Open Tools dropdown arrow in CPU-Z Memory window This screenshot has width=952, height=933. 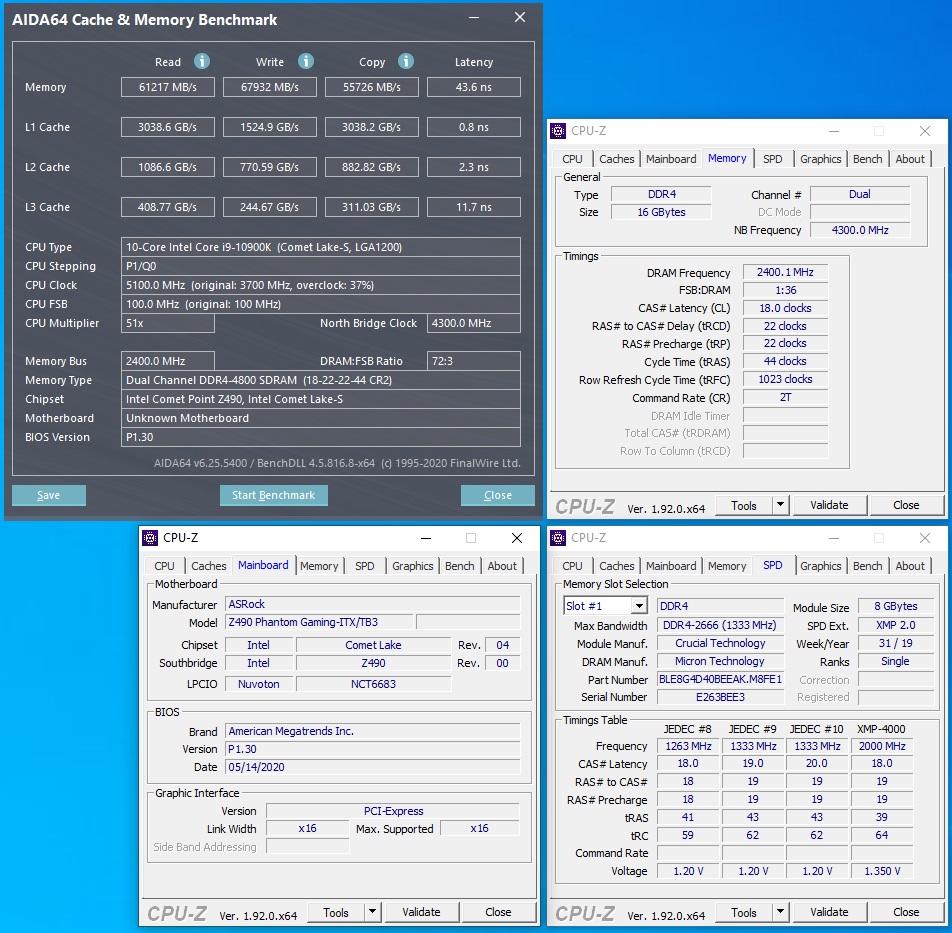click(x=780, y=505)
